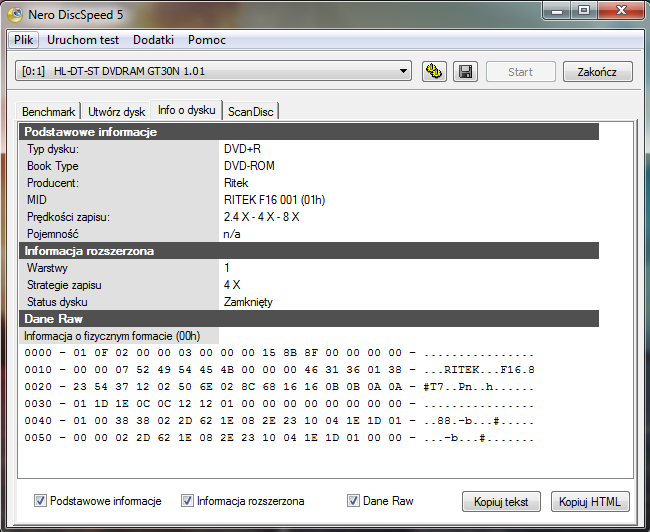The height and width of the screenshot is (532, 650).
Task: Click the floppy disk save icon
Action: tap(465, 72)
